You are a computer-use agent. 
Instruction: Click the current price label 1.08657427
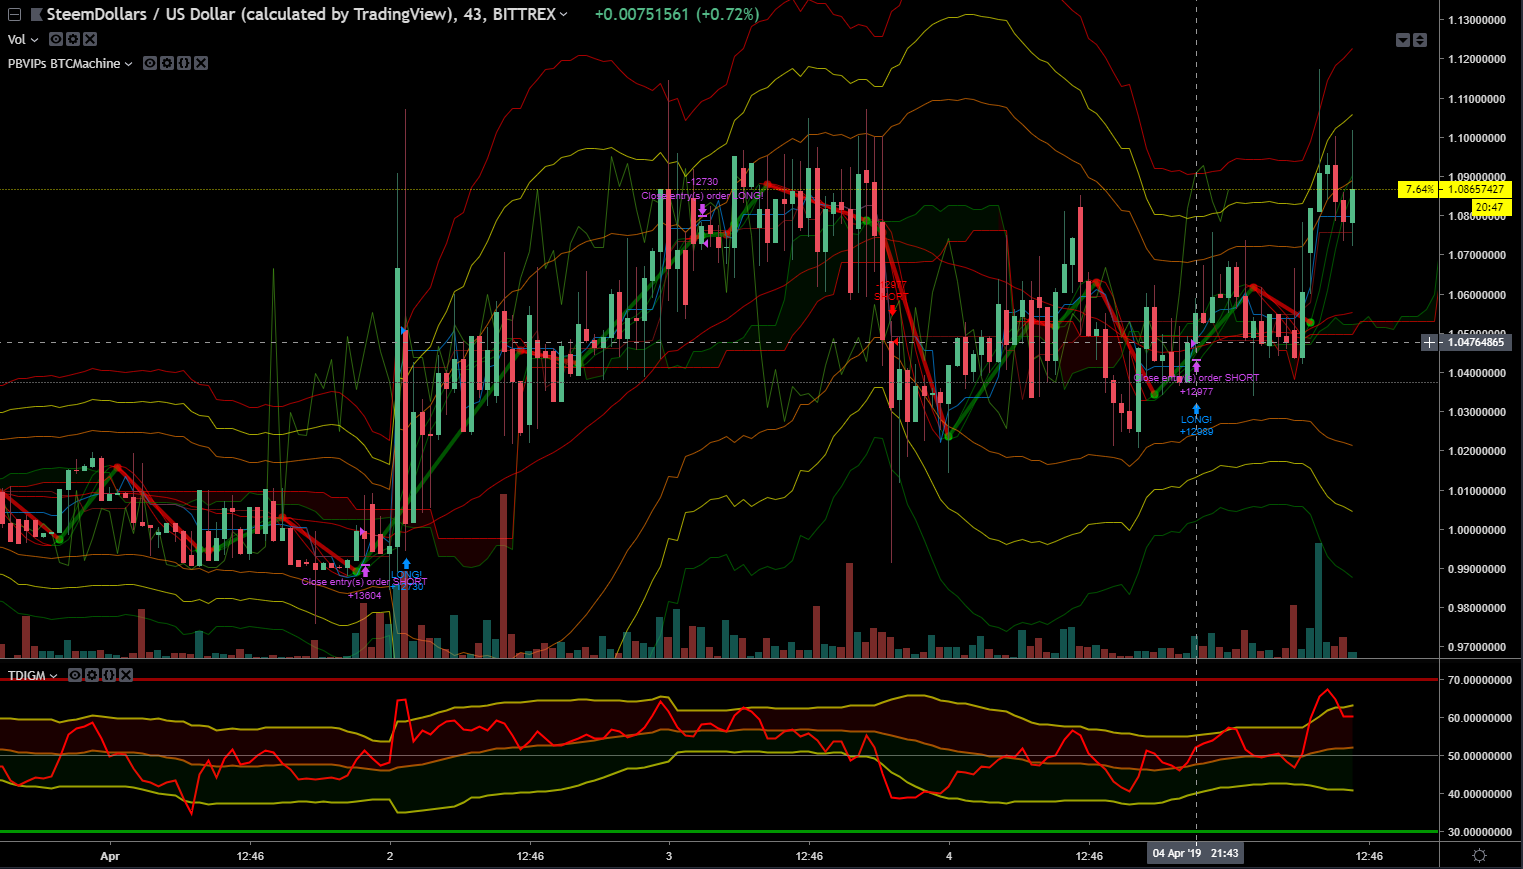tap(1476, 189)
